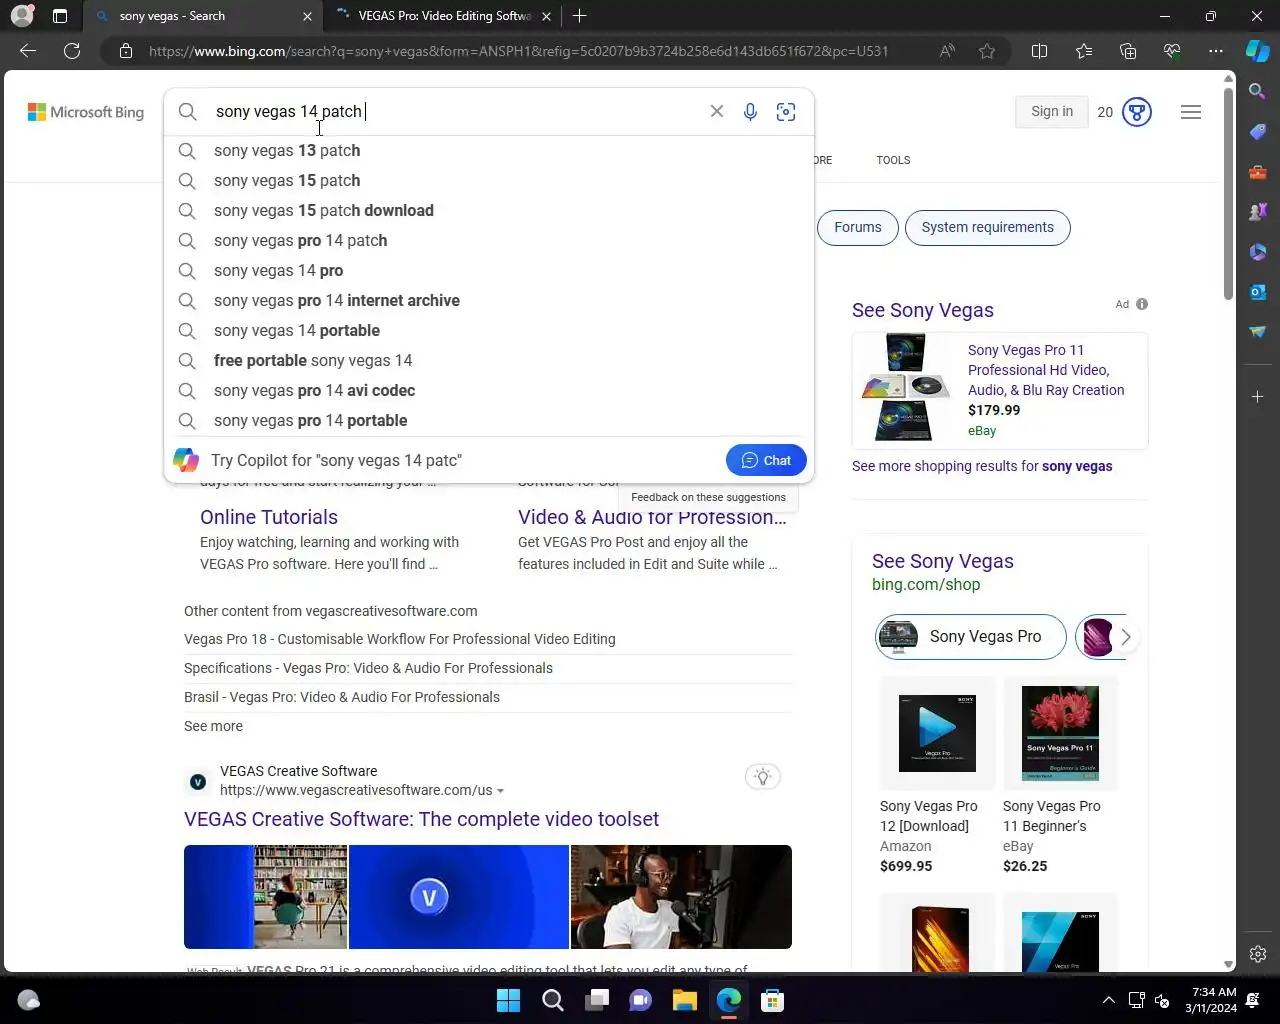Open Windows Start menu

pyautogui.click(x=508, y=1000)
